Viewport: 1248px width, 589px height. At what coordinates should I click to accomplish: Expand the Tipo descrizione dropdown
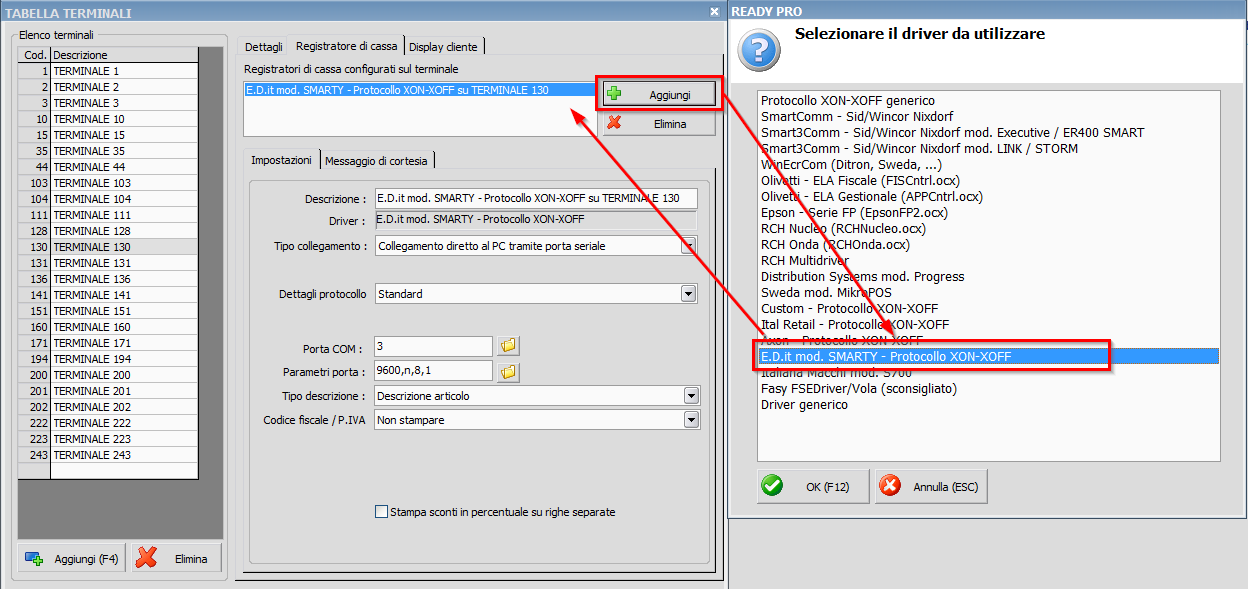[690, 396]
